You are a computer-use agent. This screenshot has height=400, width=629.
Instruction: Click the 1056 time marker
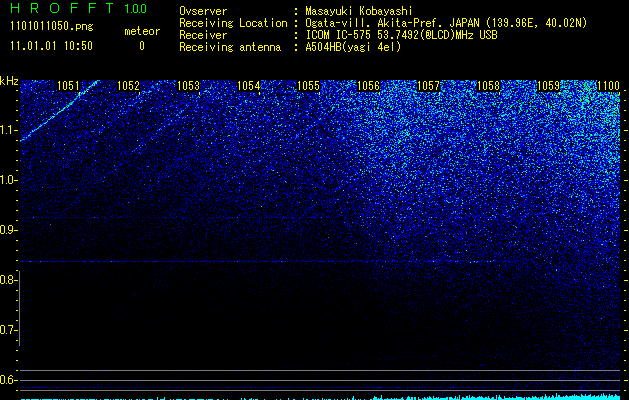click(x=368, y=86)
